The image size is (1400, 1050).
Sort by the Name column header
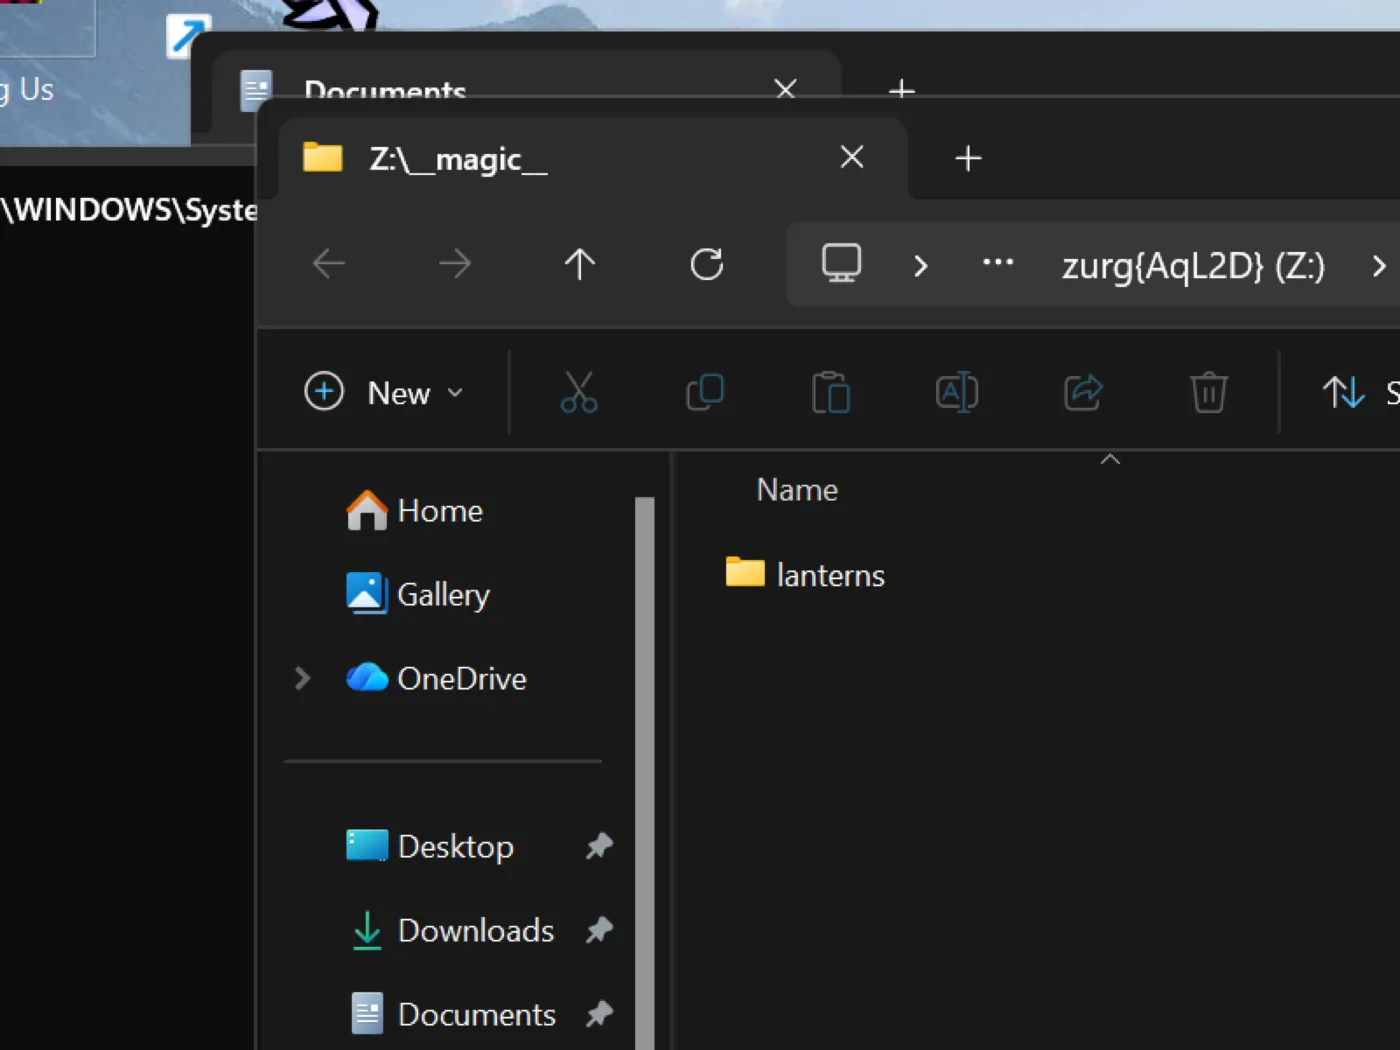point(797,490)
